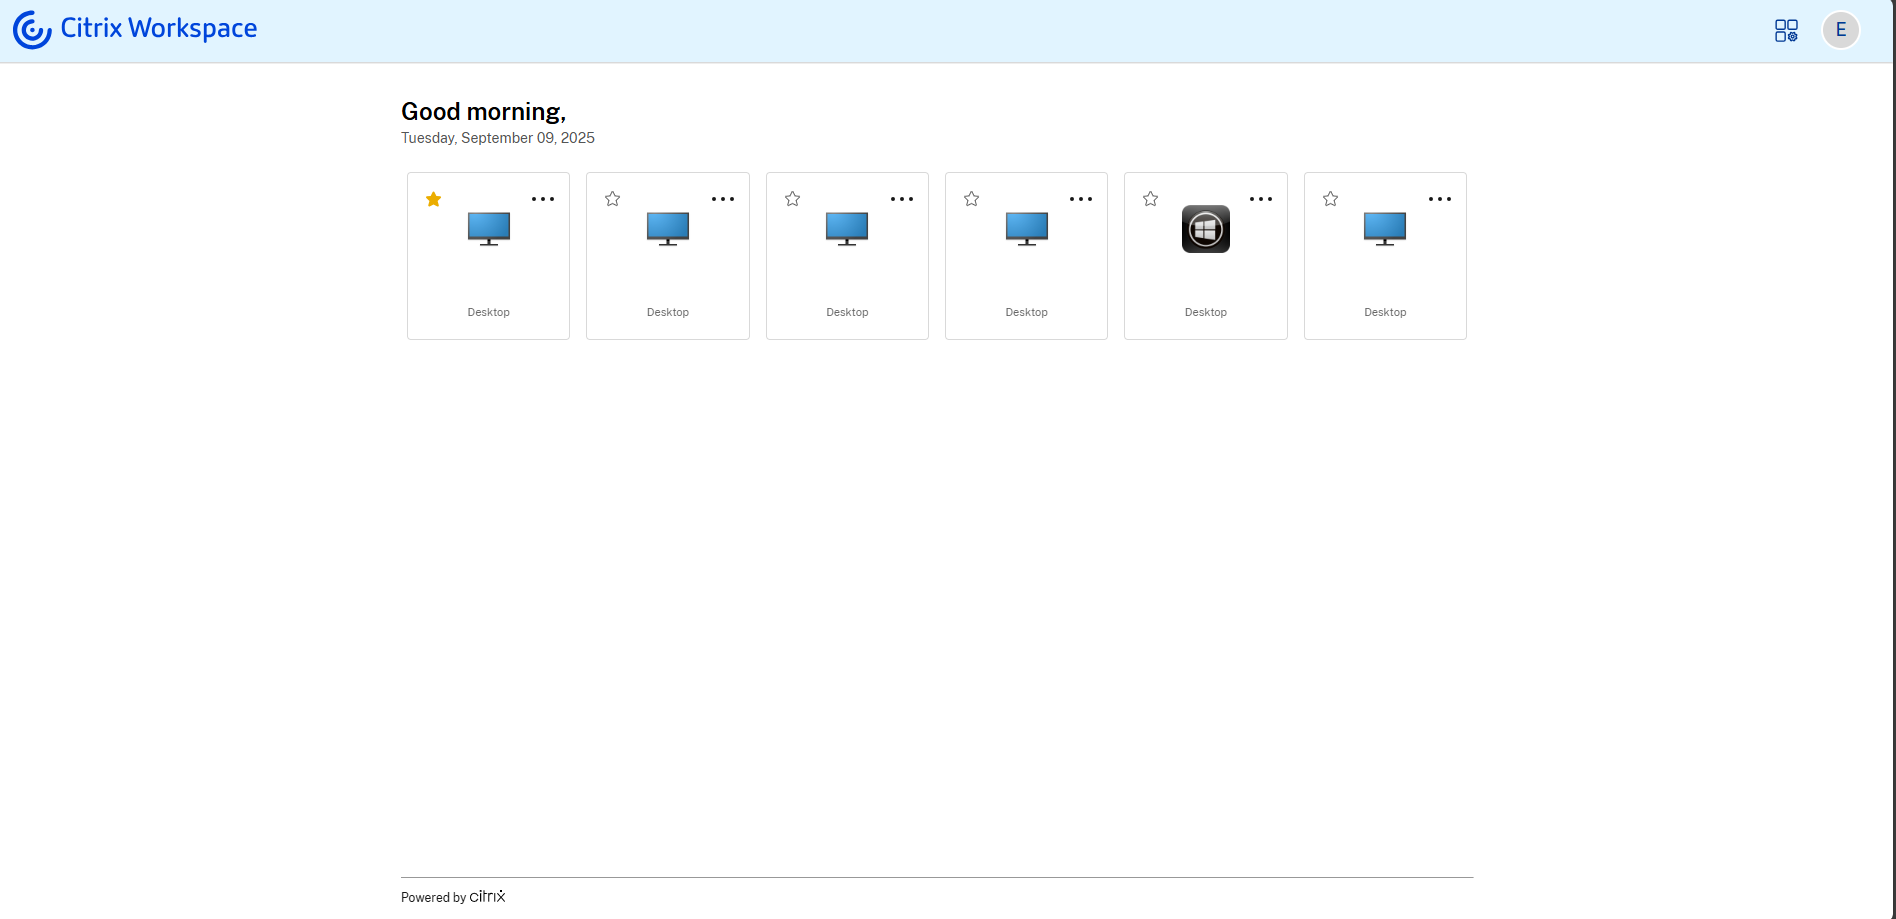This screenshot has width=1896, height=919.
Task: Click the 'Desktop' label on the fourth tile
Action: click(x=1026, y=312)
